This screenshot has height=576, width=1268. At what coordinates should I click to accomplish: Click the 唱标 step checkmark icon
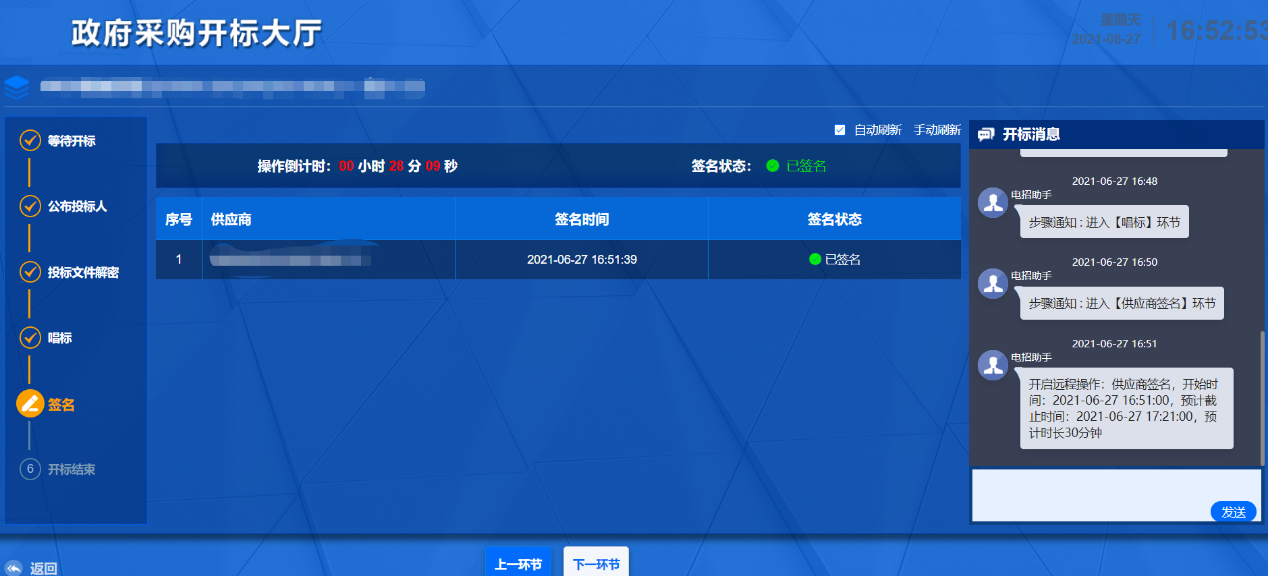click(x=31, y=338)
